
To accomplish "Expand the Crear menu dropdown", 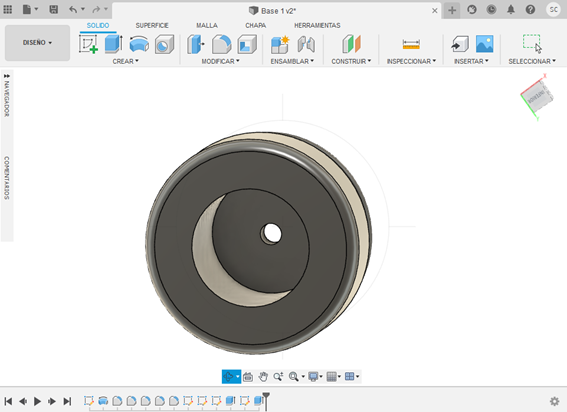I will [x=125, y=61].
